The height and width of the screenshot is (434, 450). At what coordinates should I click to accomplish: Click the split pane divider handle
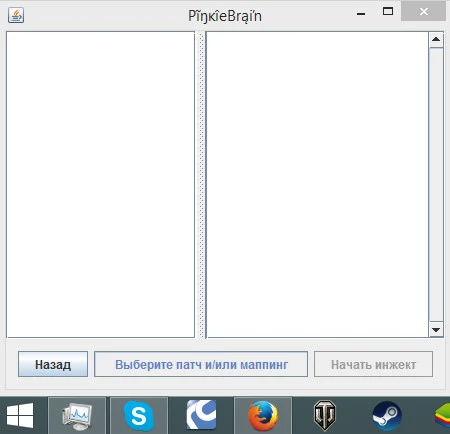click(201, 185)
